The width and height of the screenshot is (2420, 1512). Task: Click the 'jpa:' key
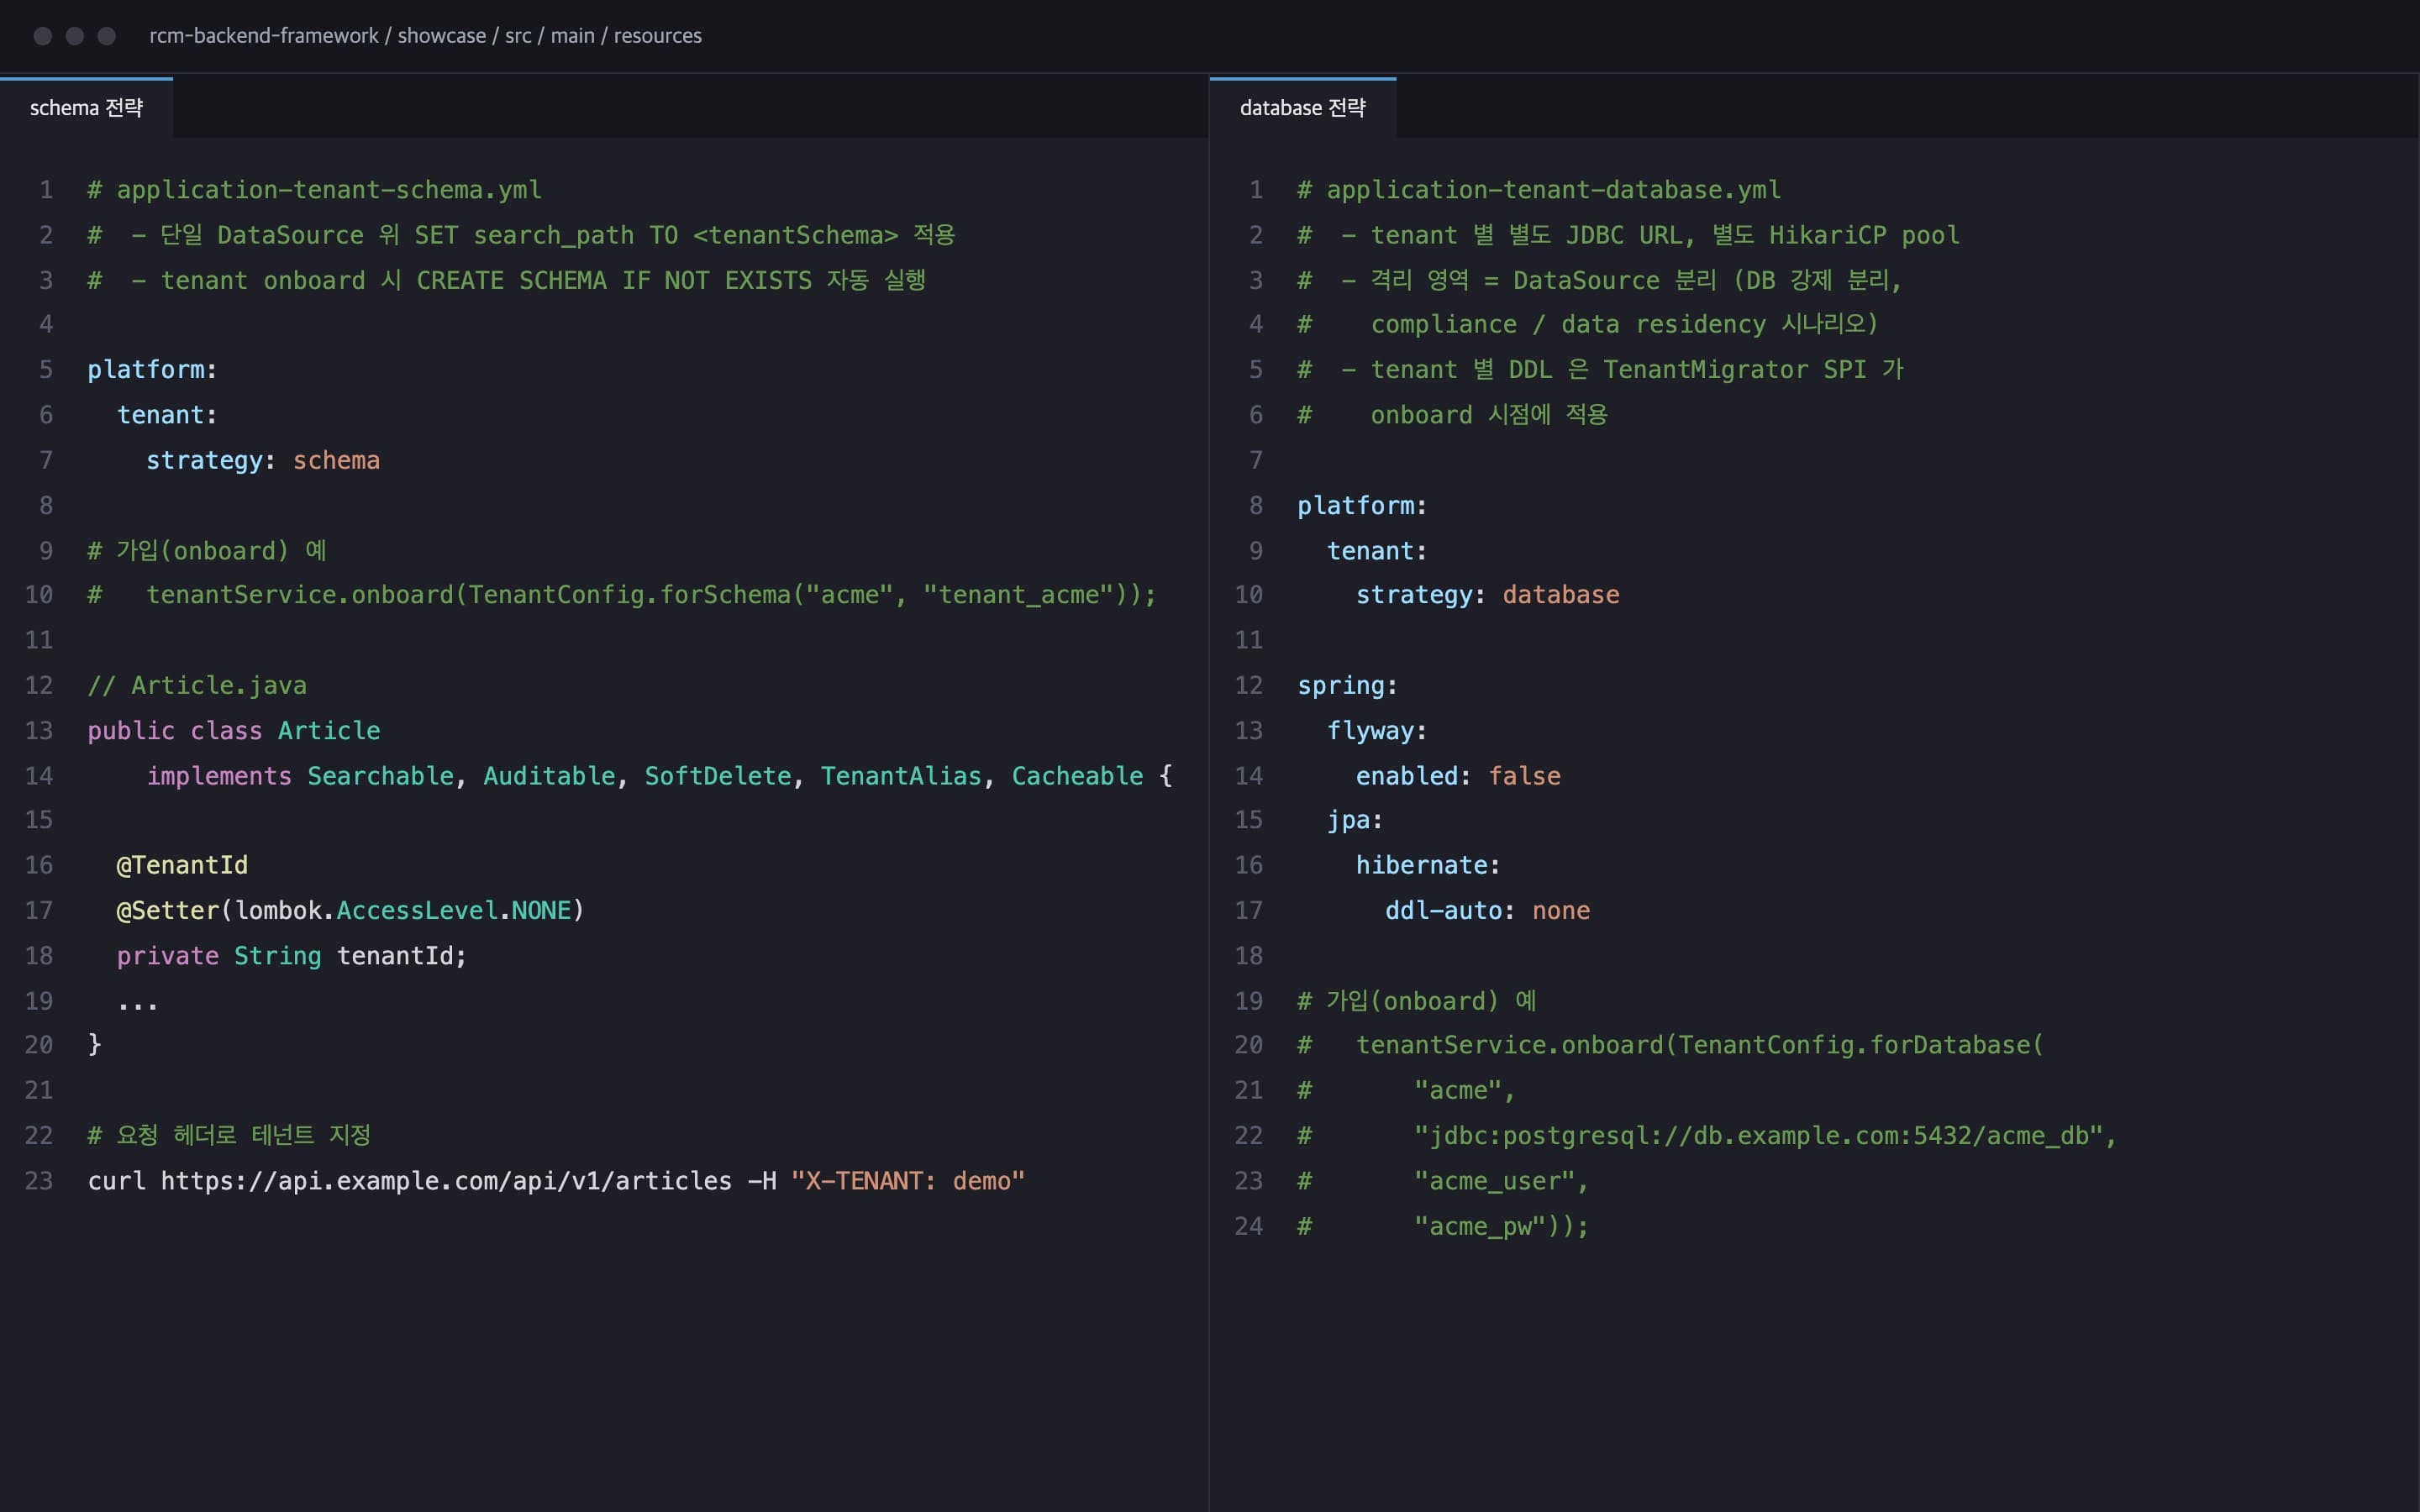[x=1355, y=820]
